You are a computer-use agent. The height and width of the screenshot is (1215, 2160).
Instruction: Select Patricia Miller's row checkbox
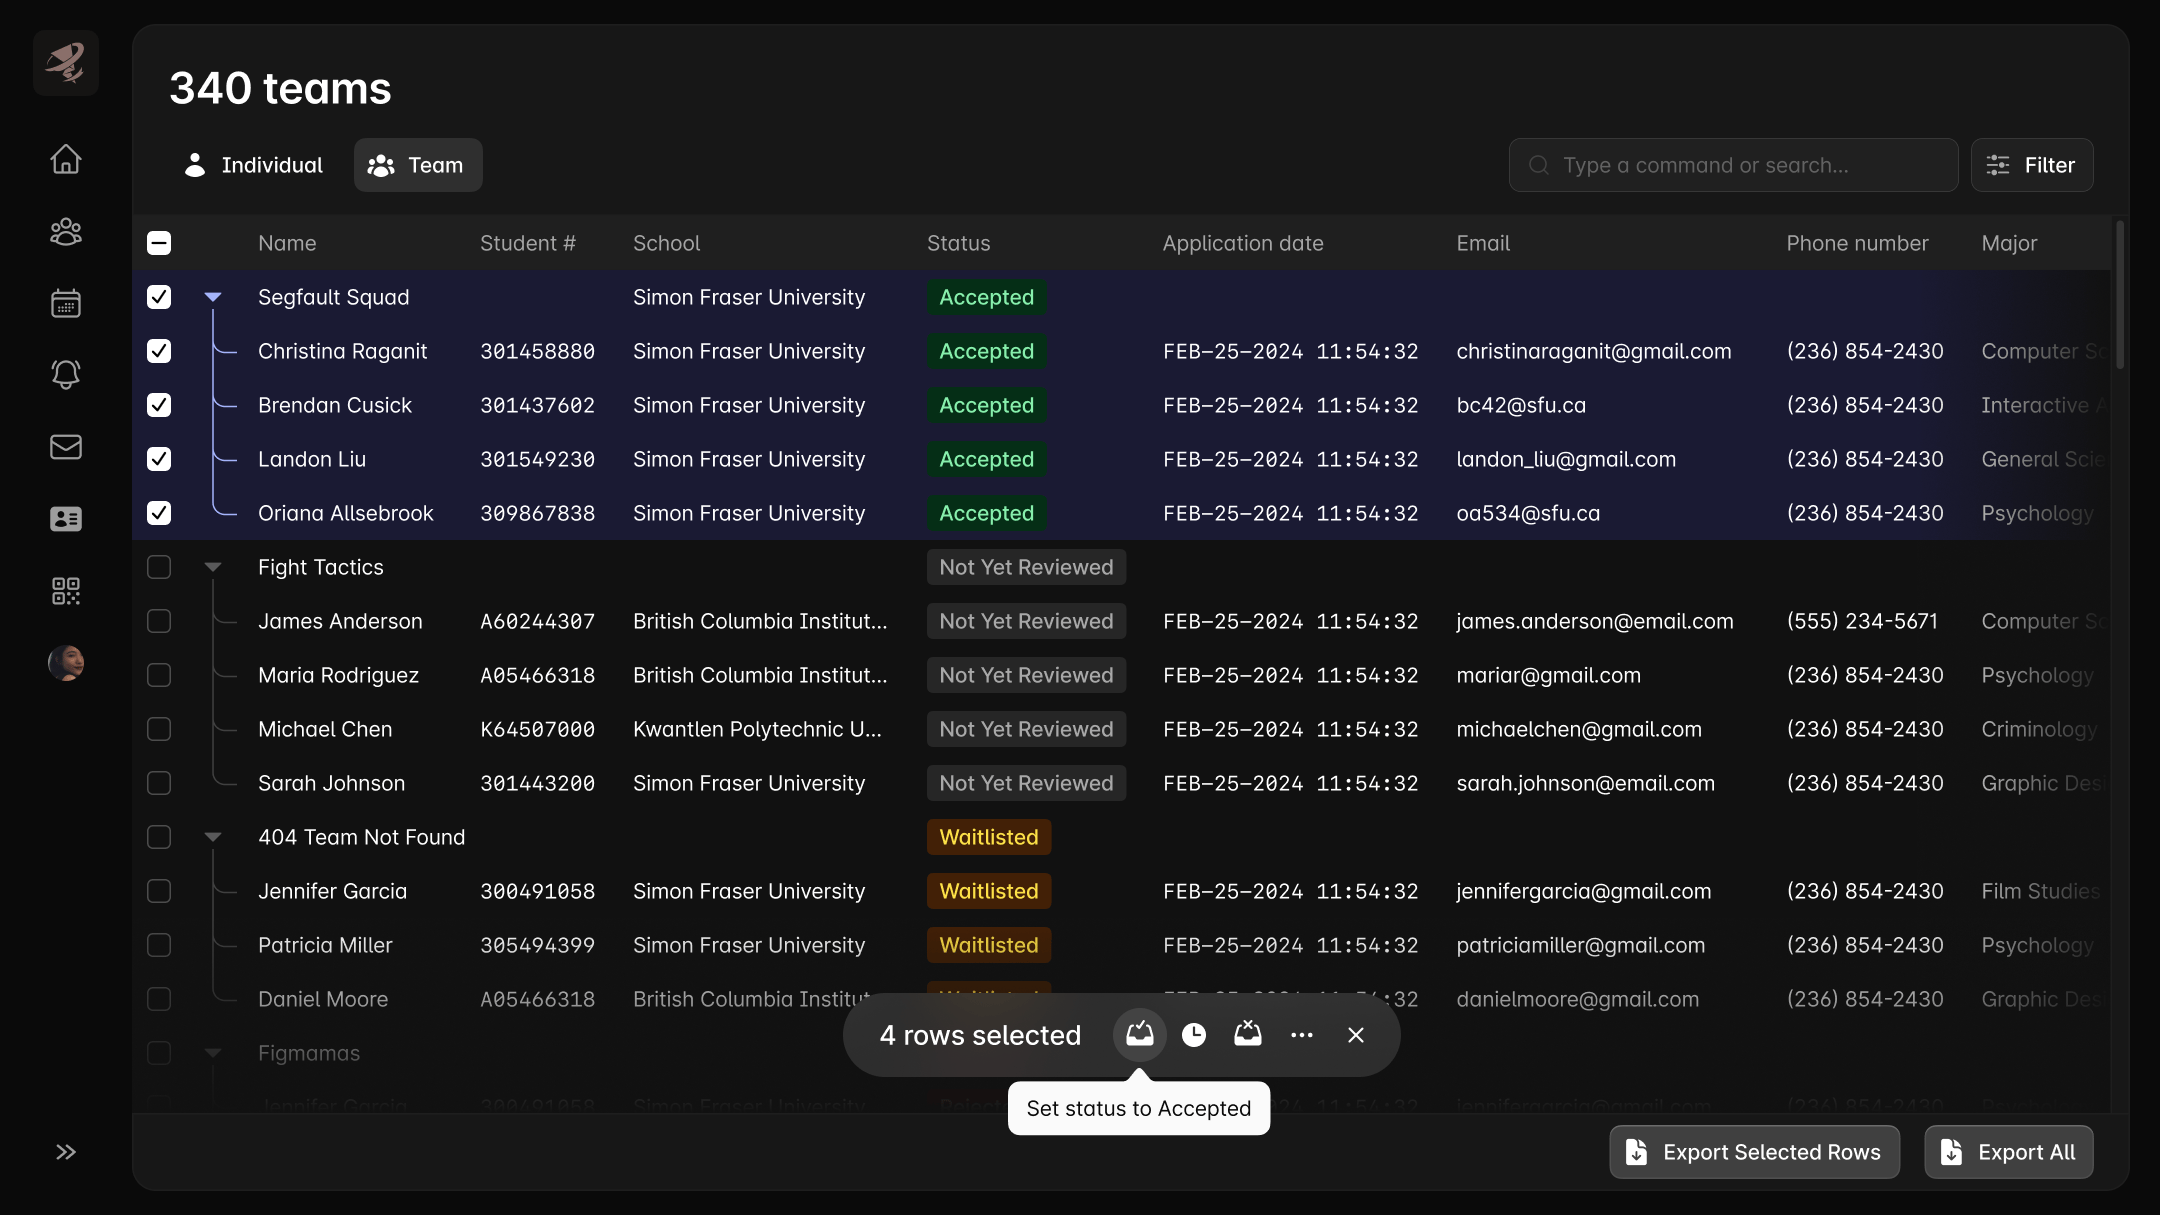(159, 945)
